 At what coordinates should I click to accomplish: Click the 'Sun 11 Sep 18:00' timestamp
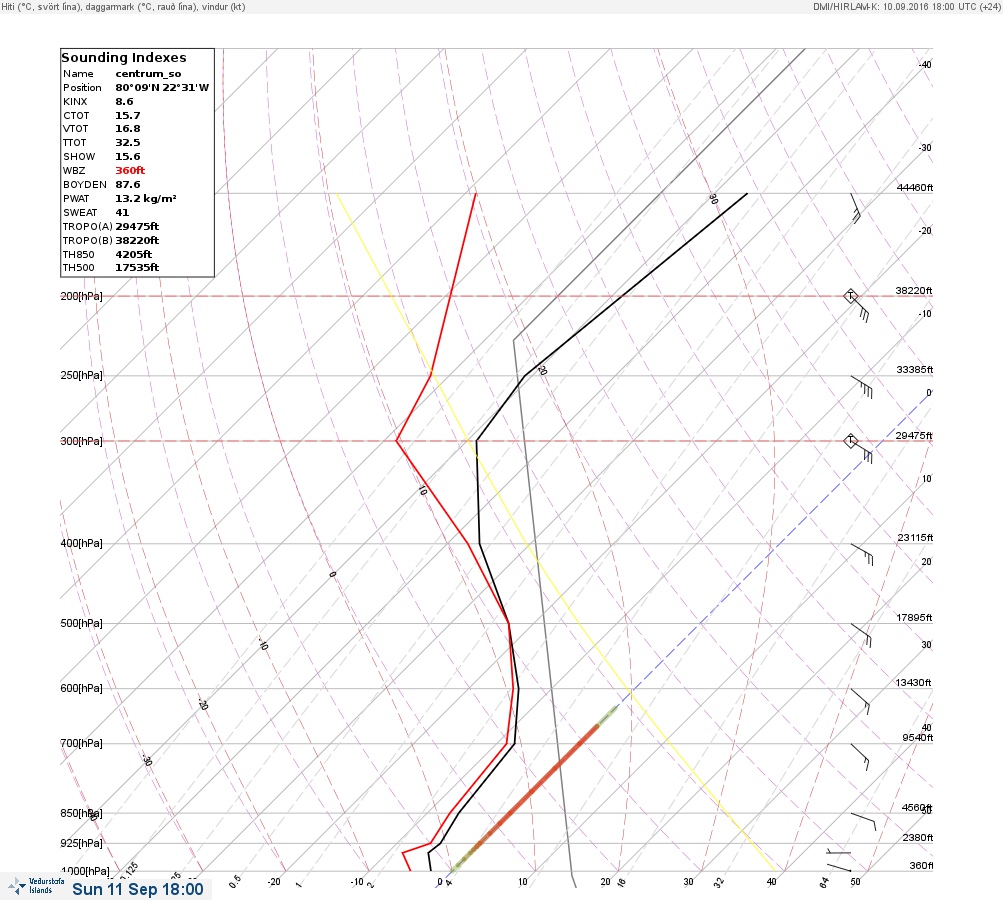(x=138, y=889)
